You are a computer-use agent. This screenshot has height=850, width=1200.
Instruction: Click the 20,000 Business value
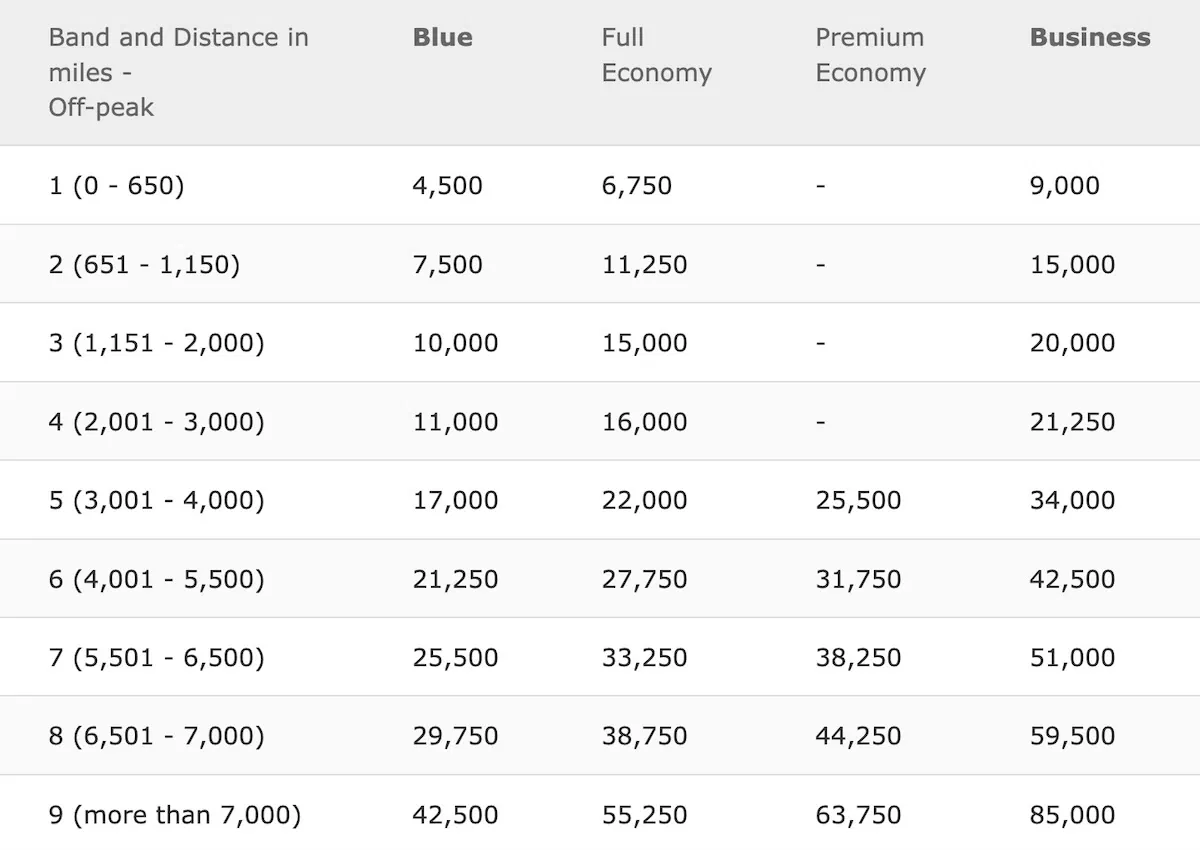(x=1072, y=343)
